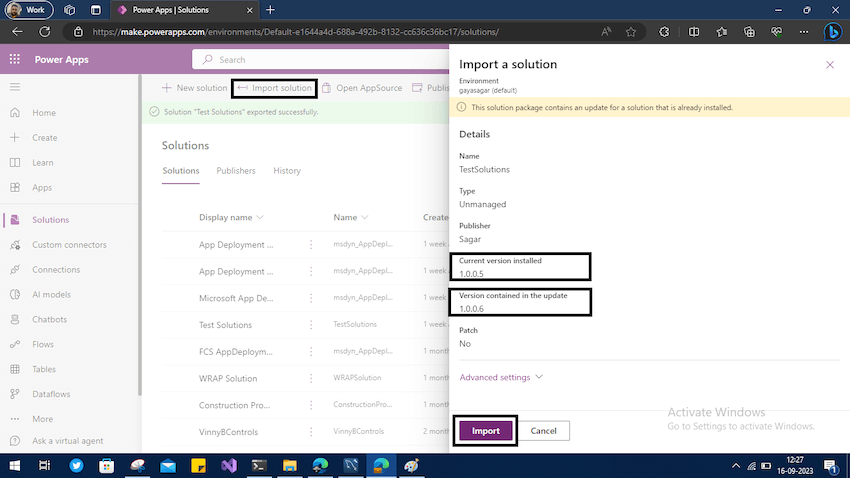Screen dimensions: 850x478
Task: Click the Flows sidebar icon
Action: [x=15, y=344]
